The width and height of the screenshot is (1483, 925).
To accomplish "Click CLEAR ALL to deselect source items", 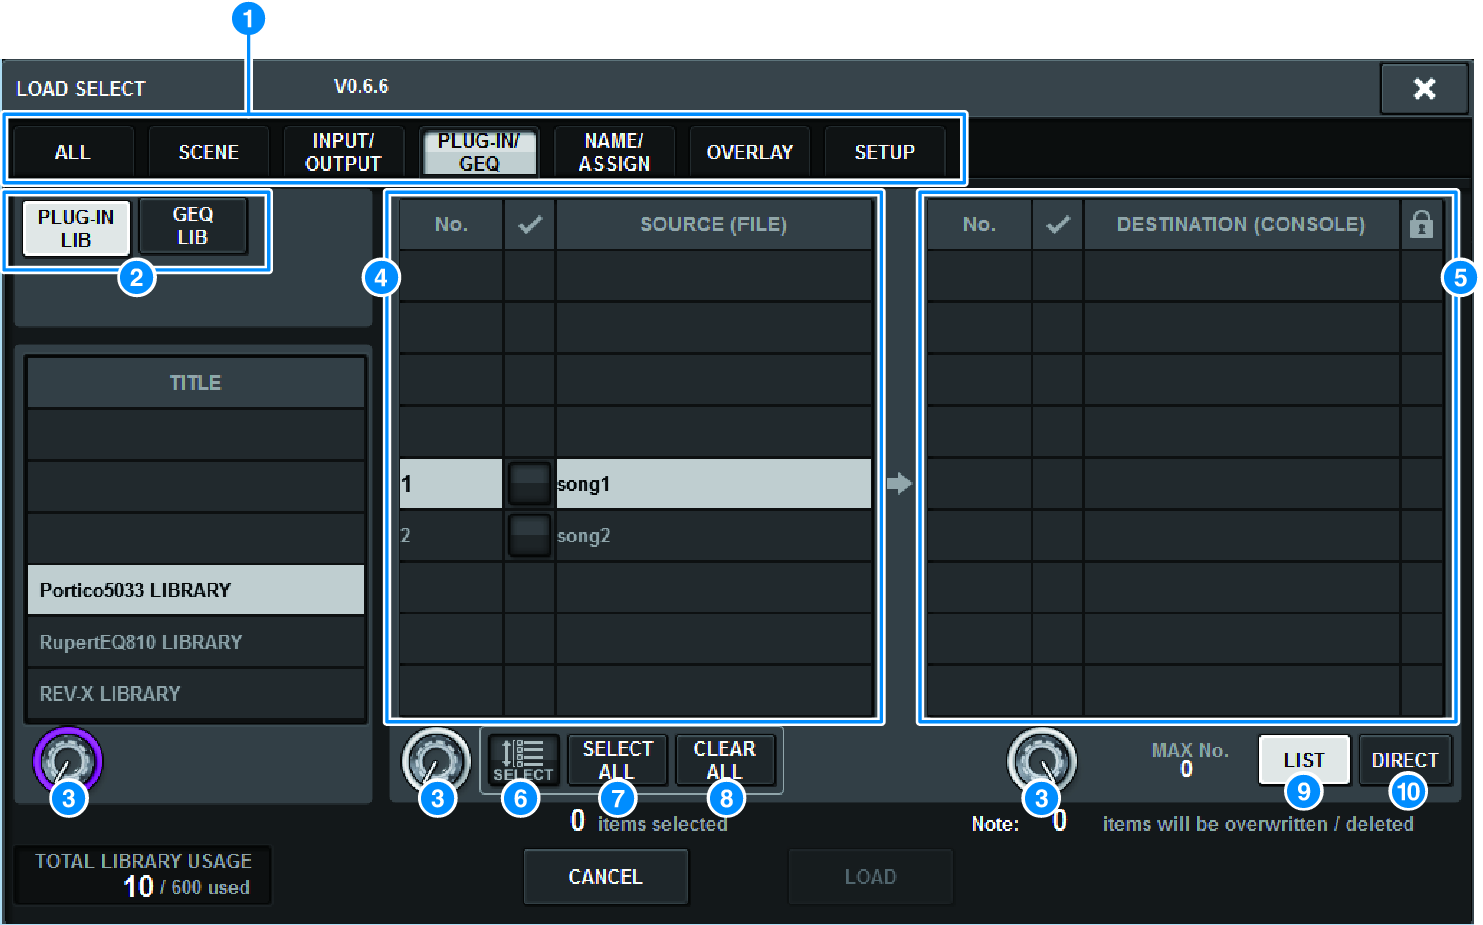I will (724, 760).
